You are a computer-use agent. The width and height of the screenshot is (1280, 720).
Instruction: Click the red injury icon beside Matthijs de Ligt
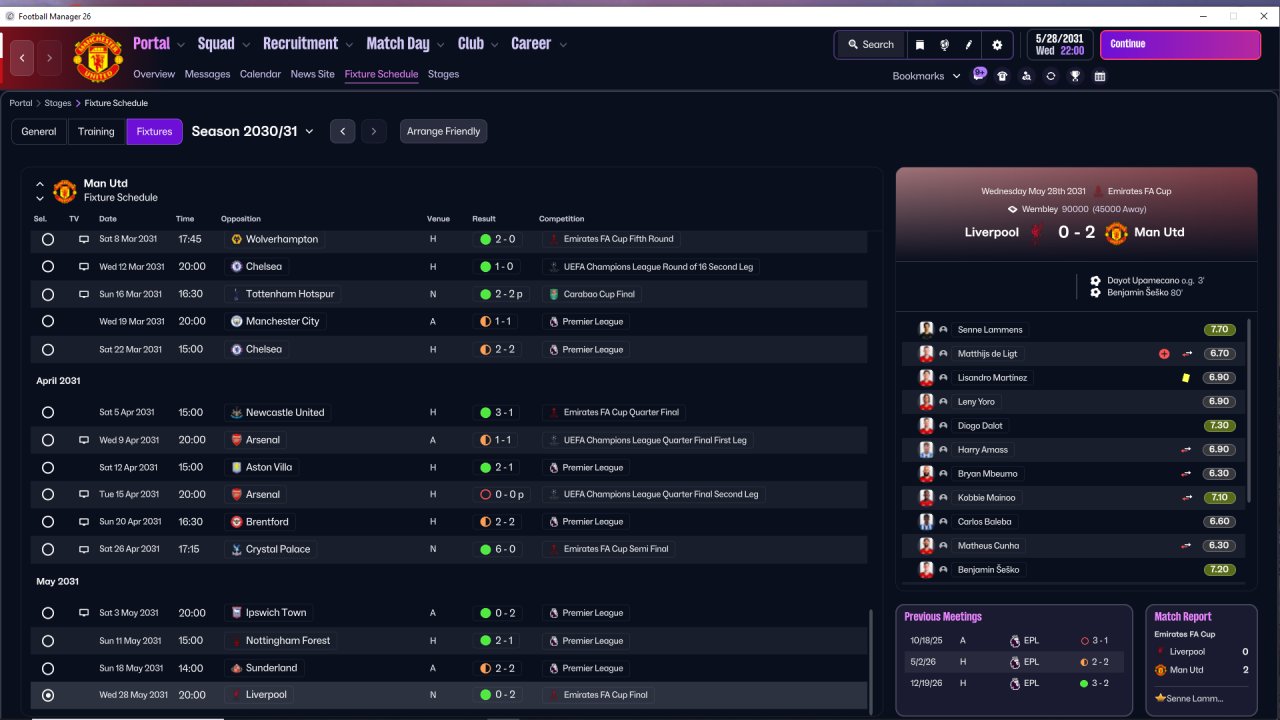[x=1164, y=354]
